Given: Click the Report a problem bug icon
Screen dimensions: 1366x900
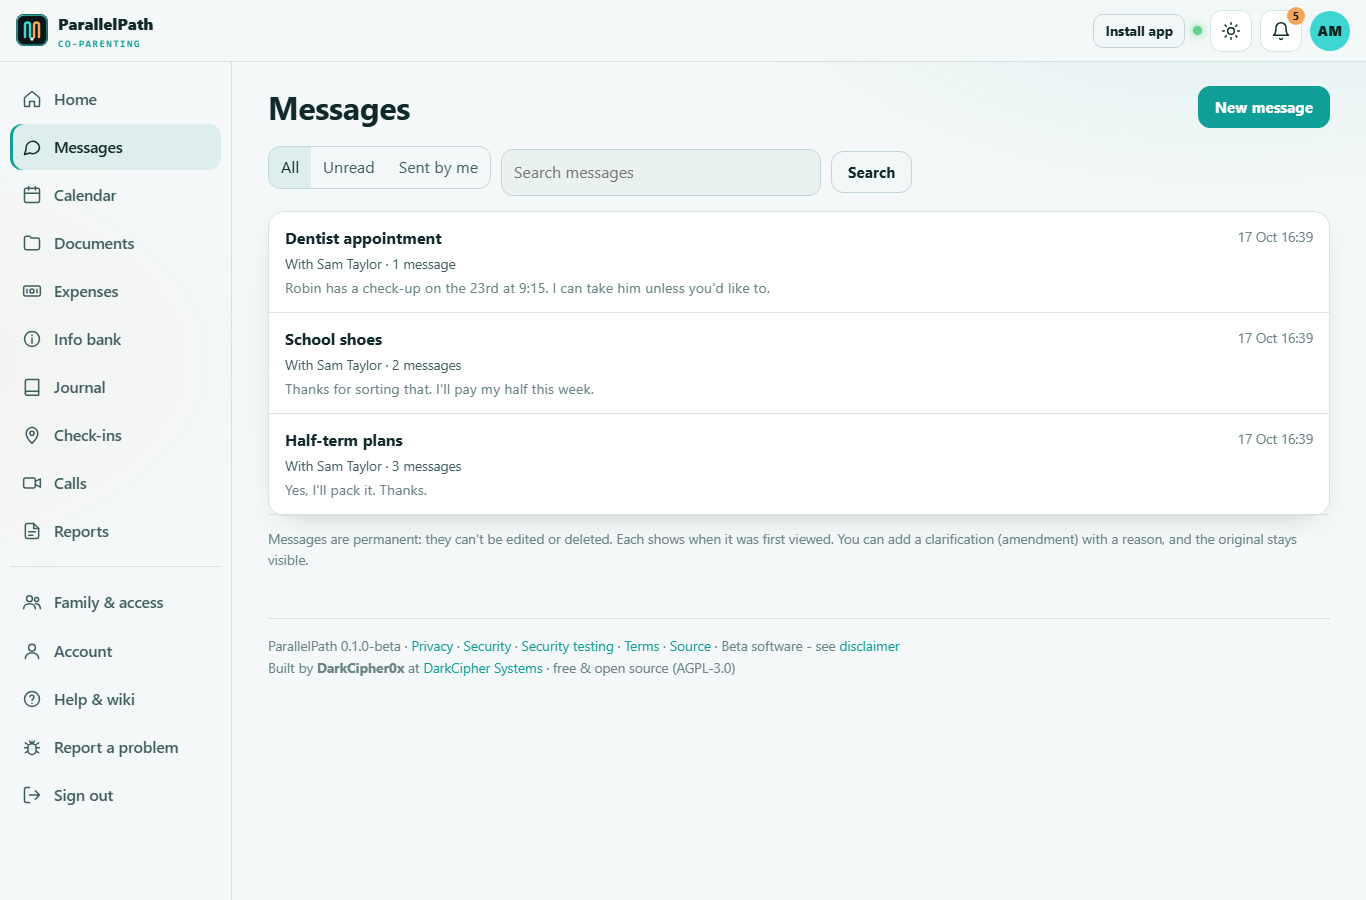Looking at the screenshot, I should (x=32, y=747).
